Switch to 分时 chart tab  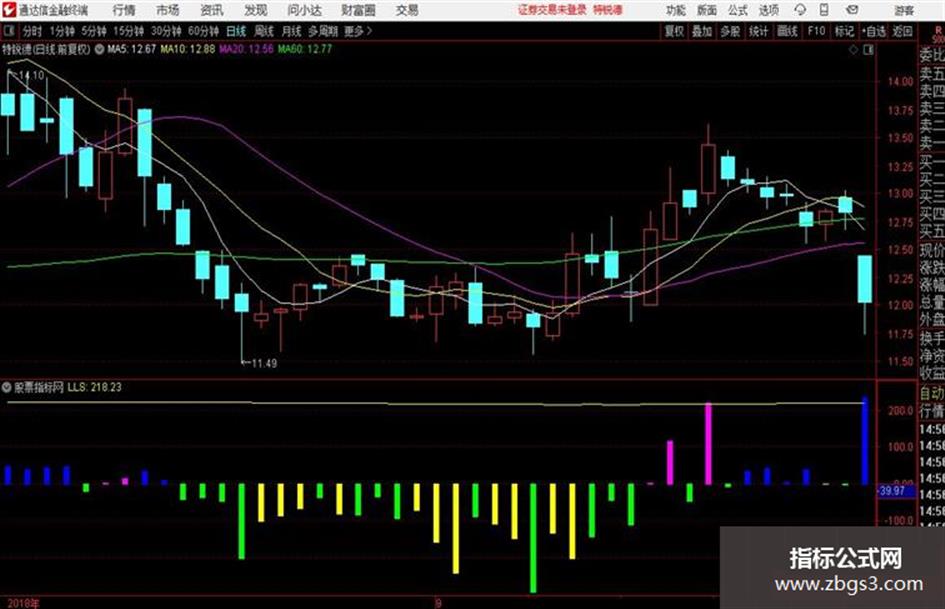(32, 31)
